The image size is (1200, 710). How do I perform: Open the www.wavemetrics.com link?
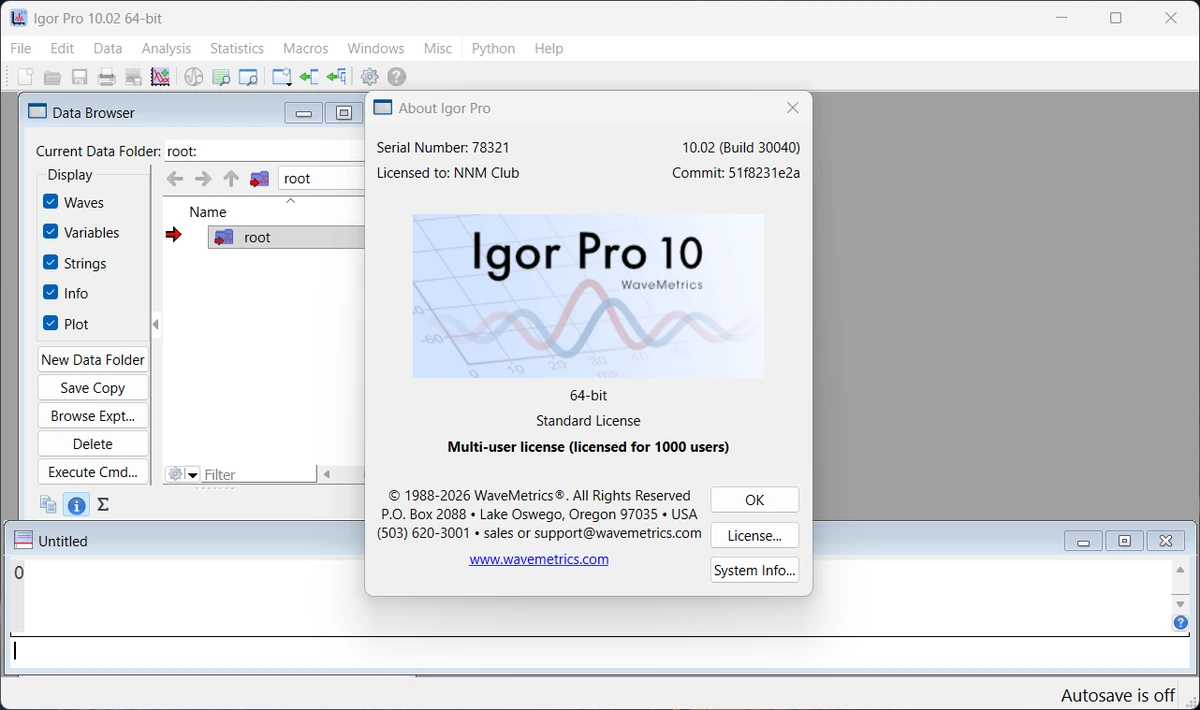point(539,559)
